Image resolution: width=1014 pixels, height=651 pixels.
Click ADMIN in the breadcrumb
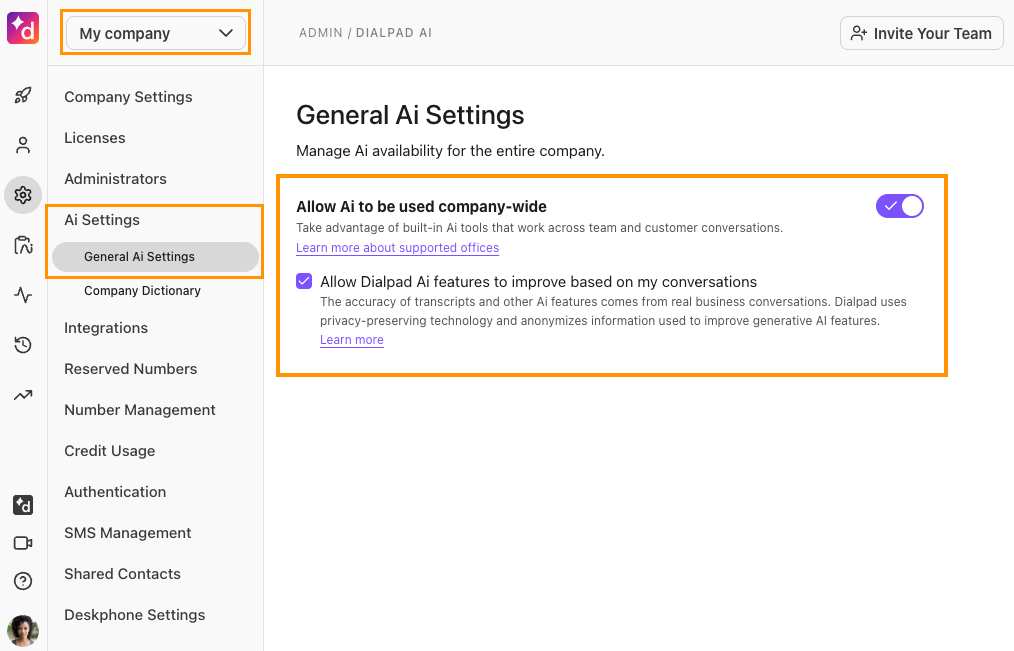click(x=321, y=33)
